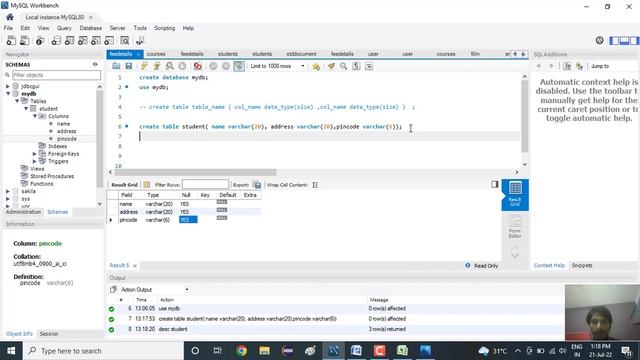The height and width of the screenshot is (360, 640).
Task: Toggle the left sidebar panel visibility button
Action: click(614, 40)
